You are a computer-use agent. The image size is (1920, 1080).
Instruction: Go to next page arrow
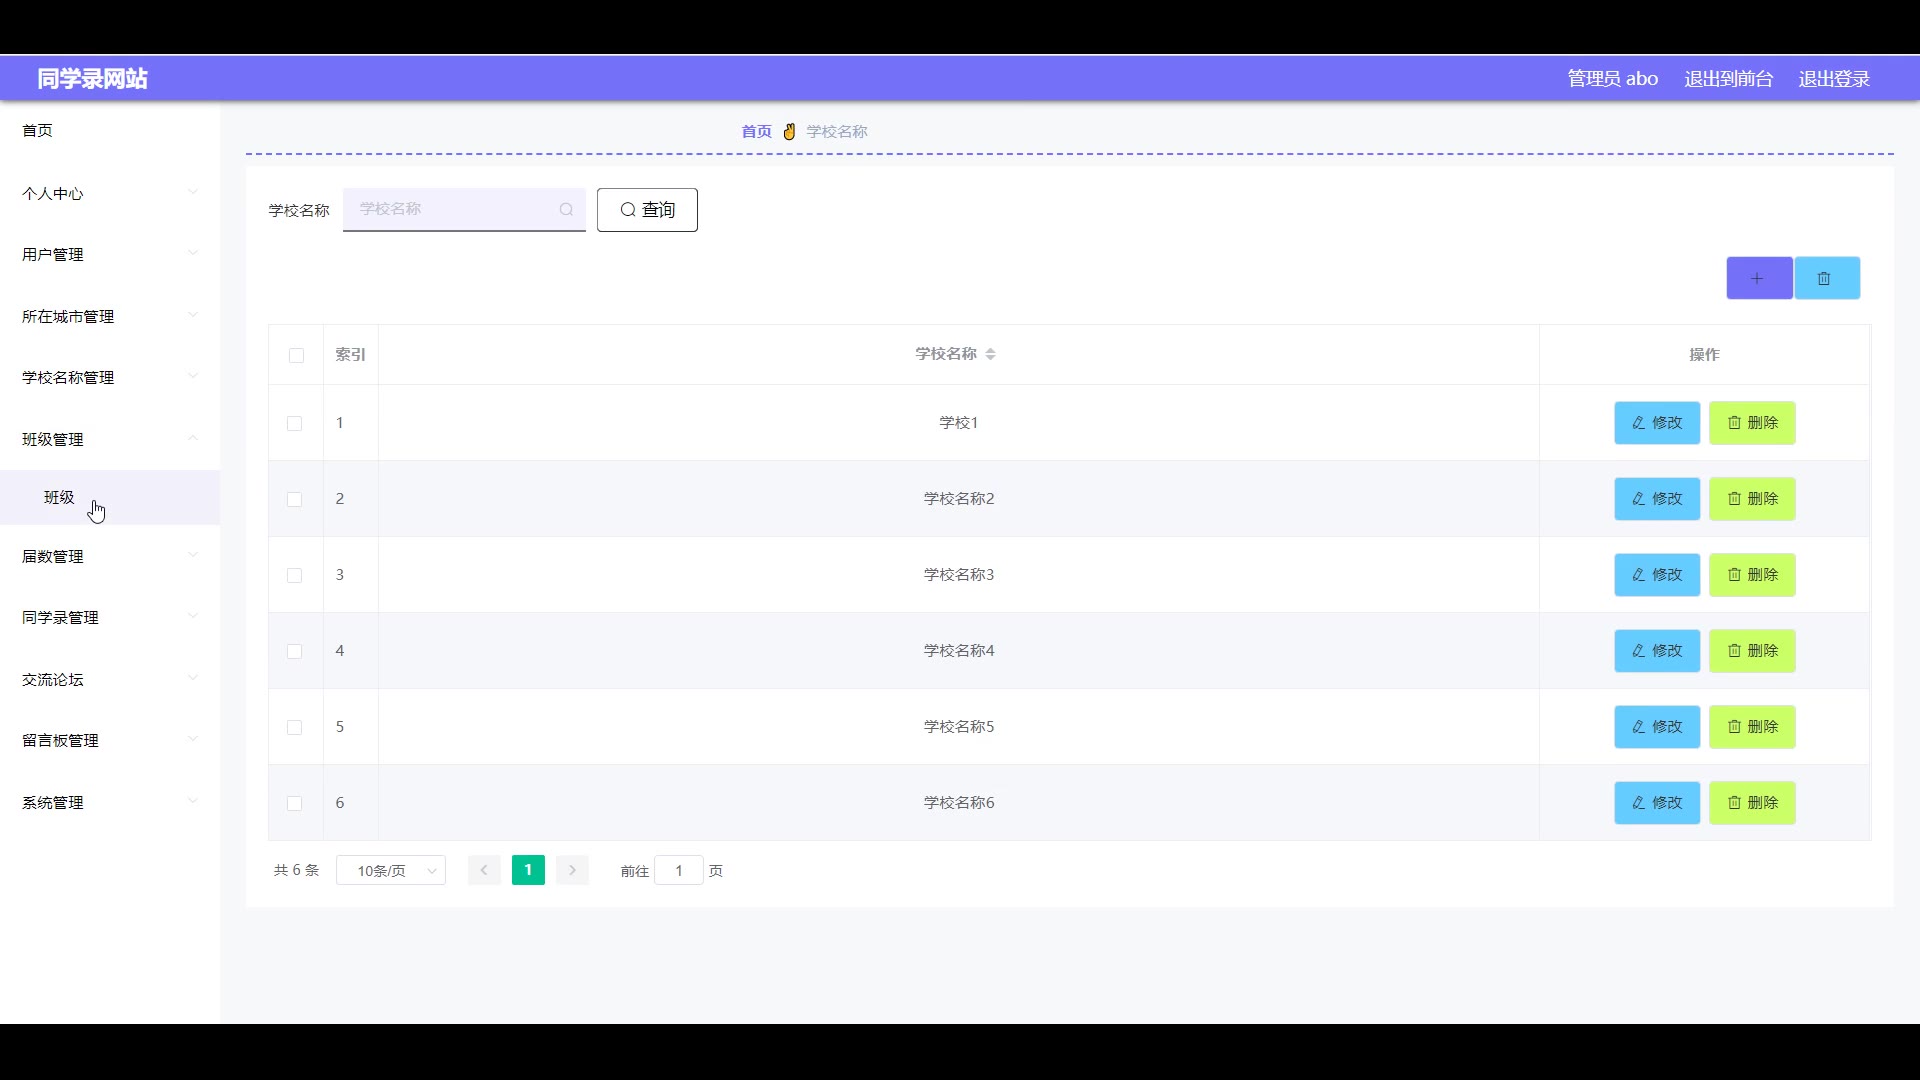click(x=572, y=870)
